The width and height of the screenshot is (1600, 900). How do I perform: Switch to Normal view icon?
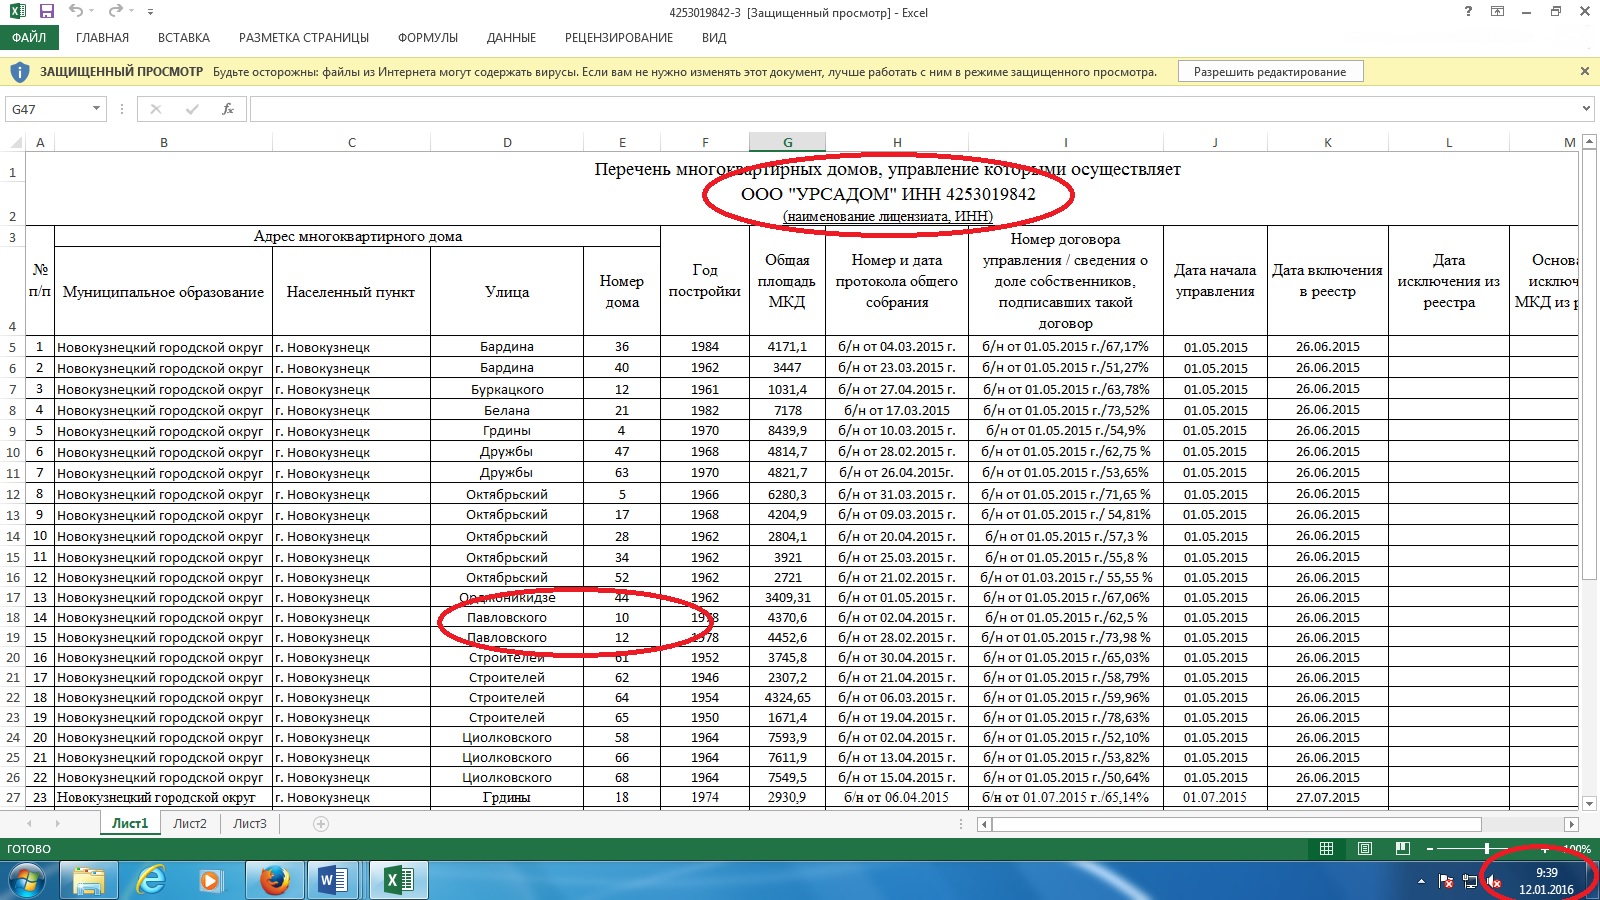pos(1326,849)
